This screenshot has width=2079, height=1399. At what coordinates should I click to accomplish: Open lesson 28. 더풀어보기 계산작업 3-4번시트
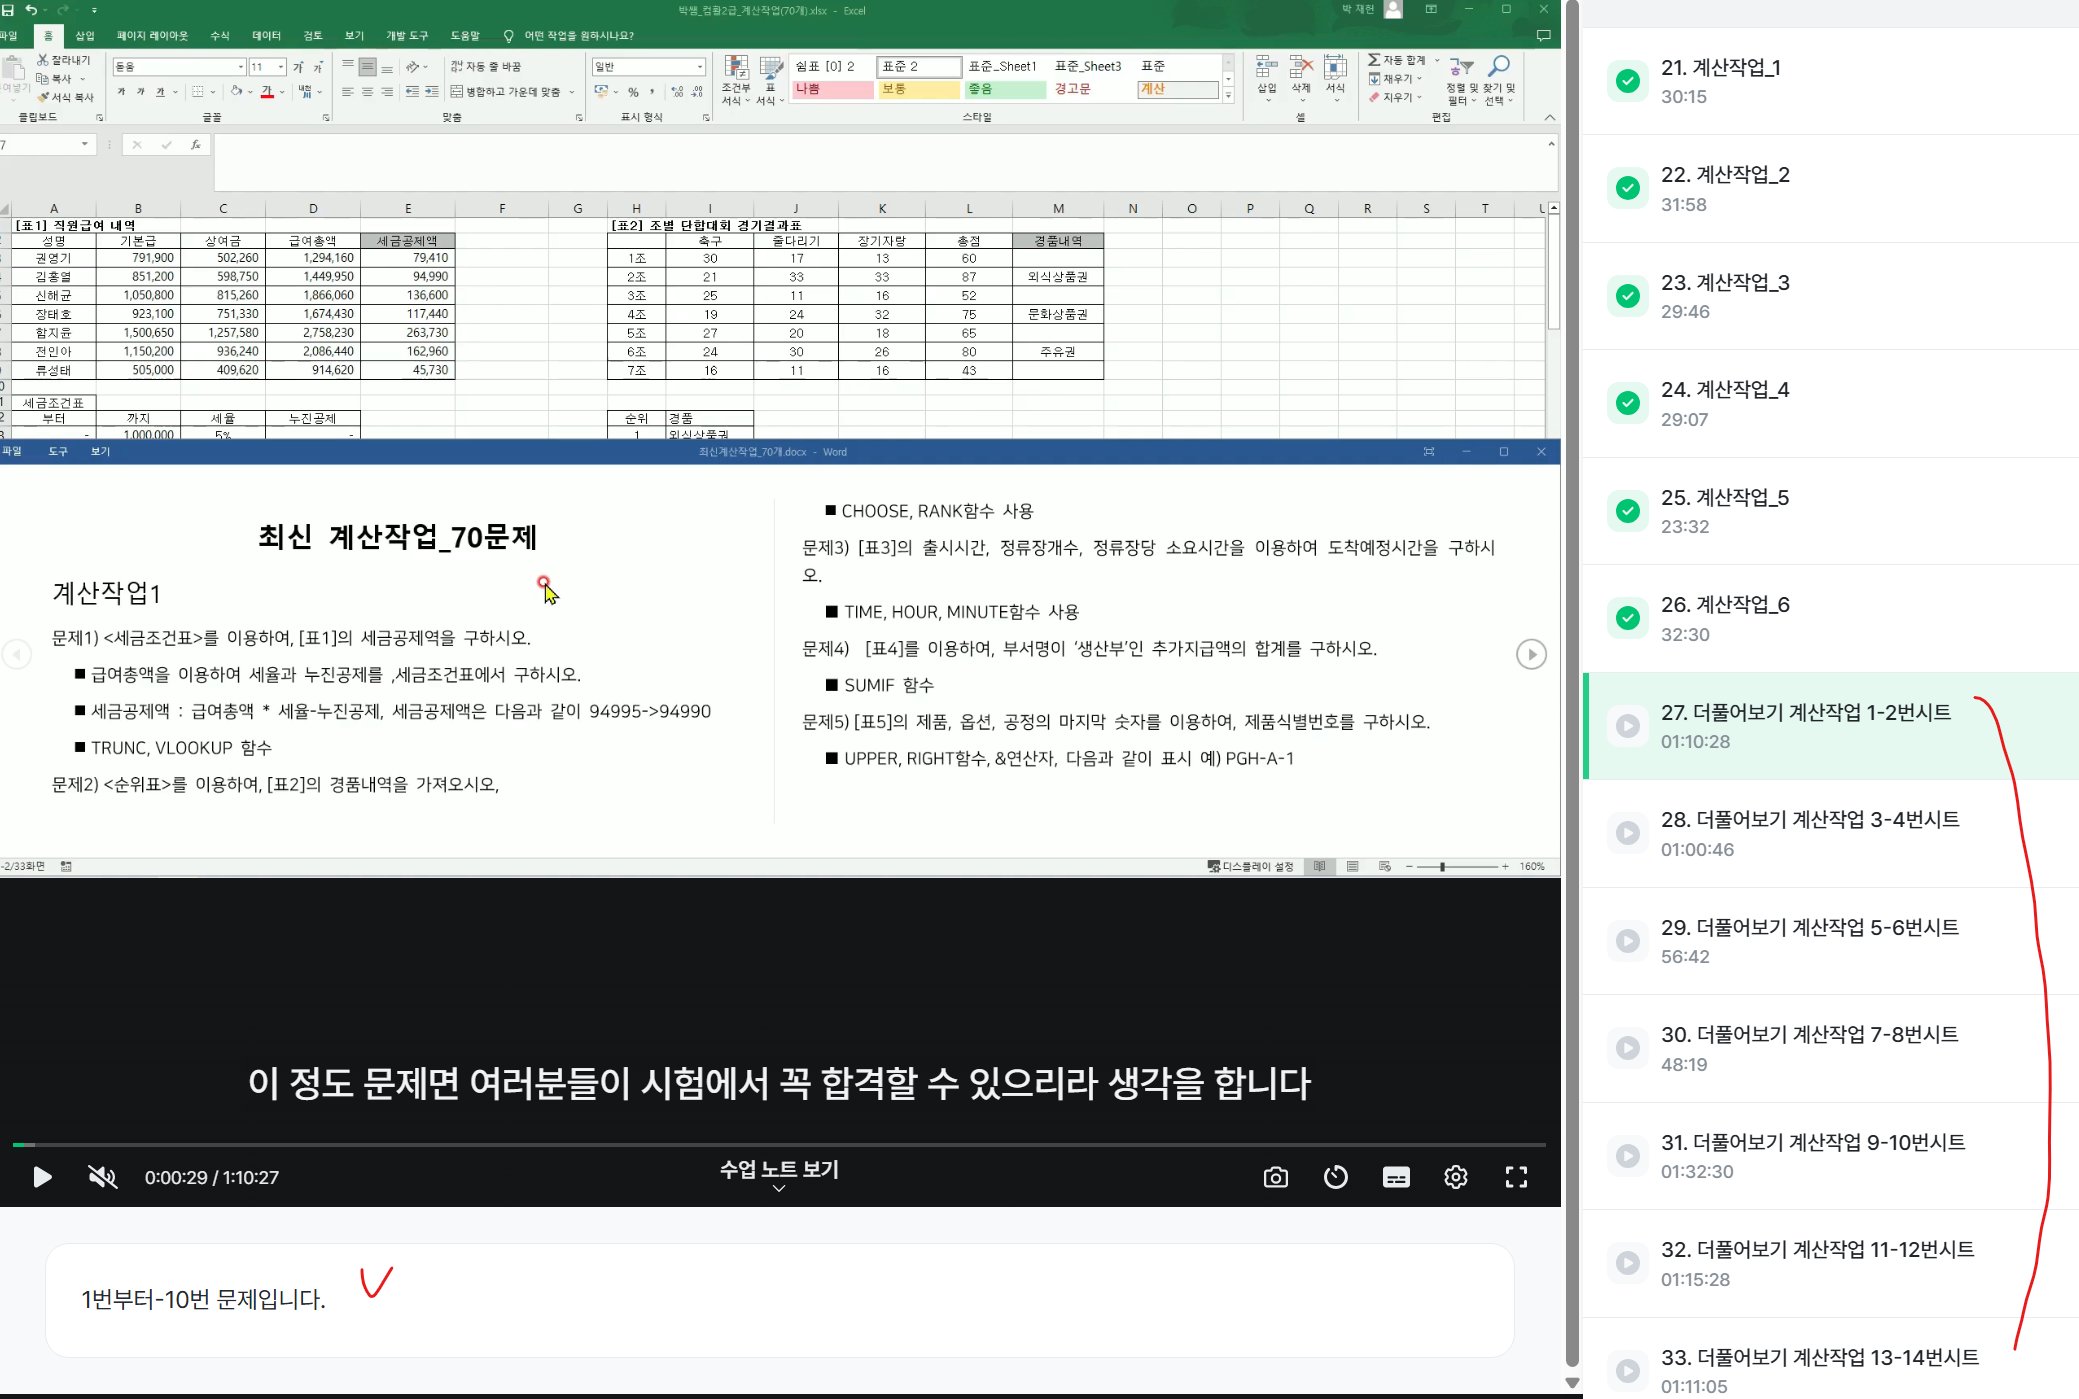pyautogui.click(x=1809, y=820)
